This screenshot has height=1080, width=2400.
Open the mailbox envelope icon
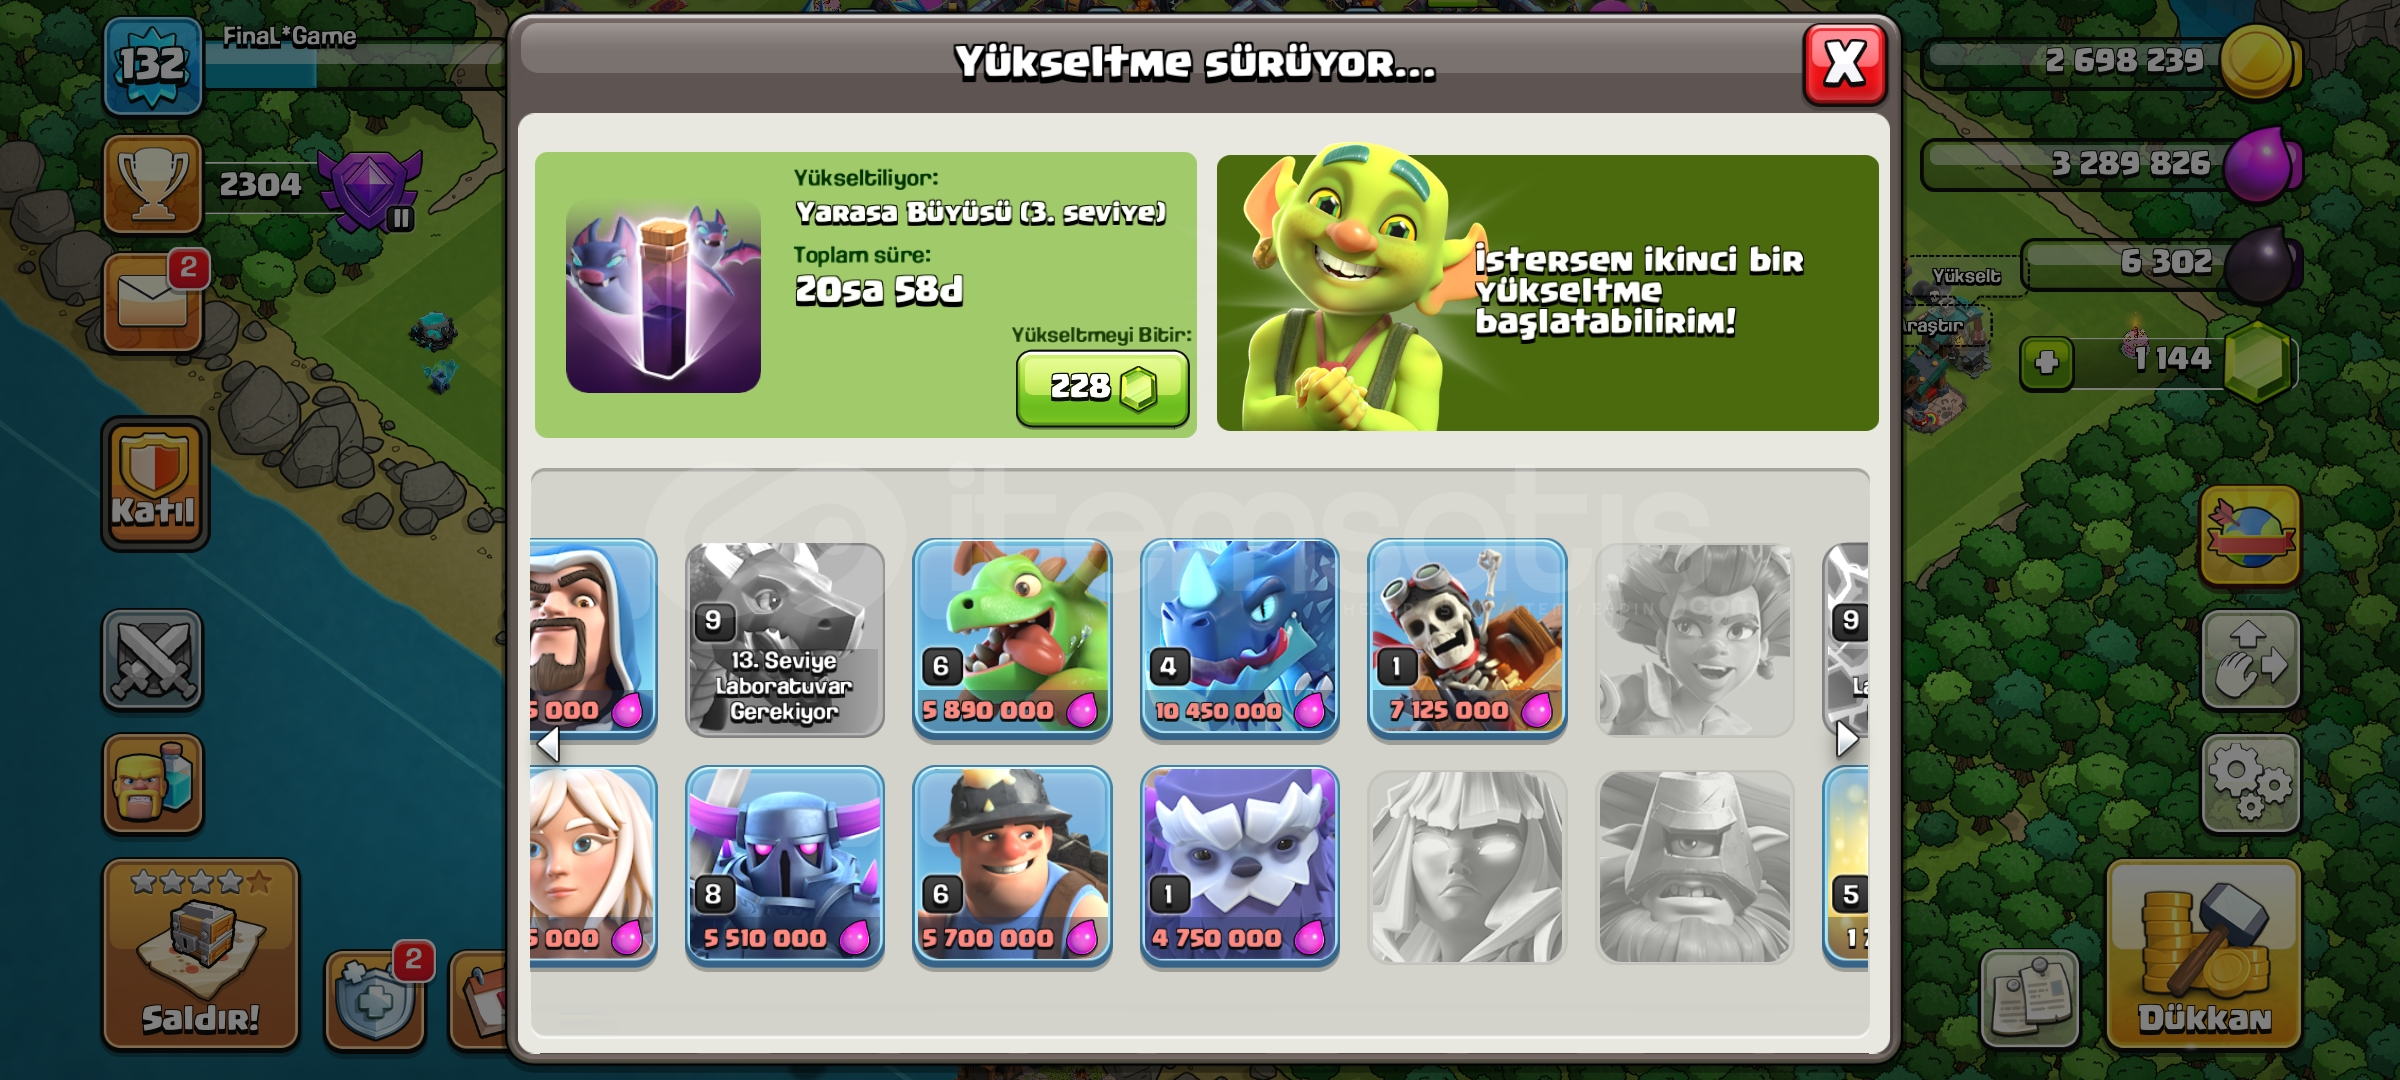[x=153, y=302]
